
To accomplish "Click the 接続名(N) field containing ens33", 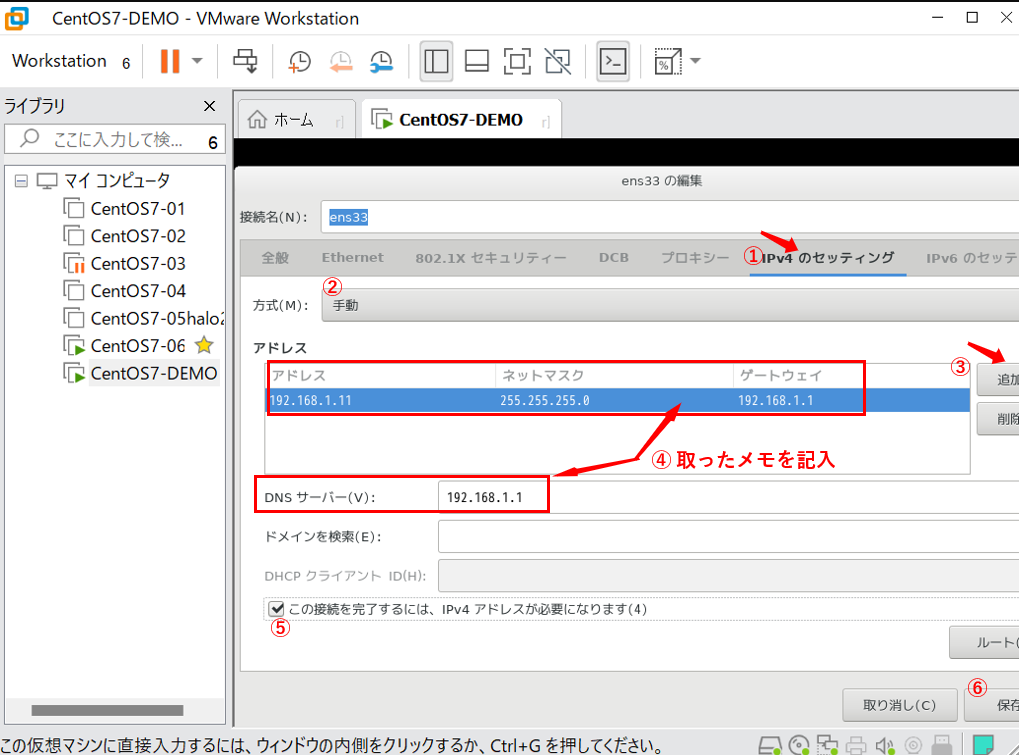I will click(670, 216).
